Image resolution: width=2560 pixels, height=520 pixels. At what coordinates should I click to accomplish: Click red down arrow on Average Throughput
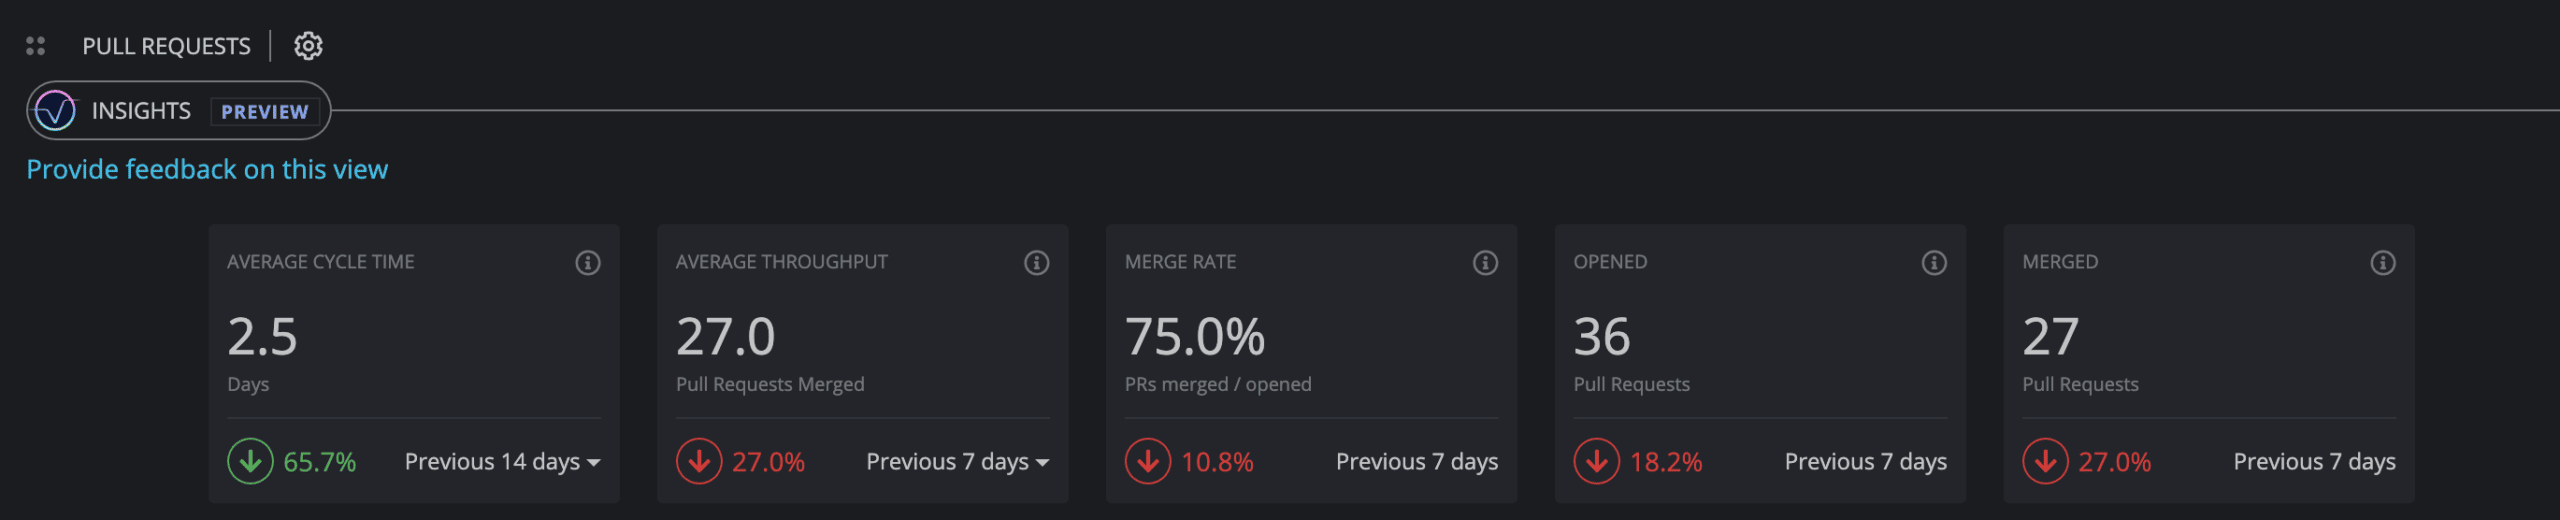(699, 461)
